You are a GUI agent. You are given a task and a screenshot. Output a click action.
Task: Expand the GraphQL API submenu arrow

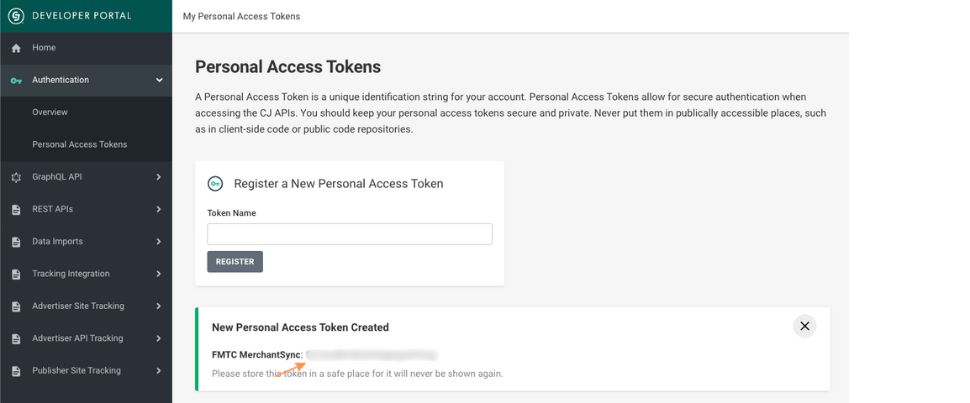tap(159, 177)
